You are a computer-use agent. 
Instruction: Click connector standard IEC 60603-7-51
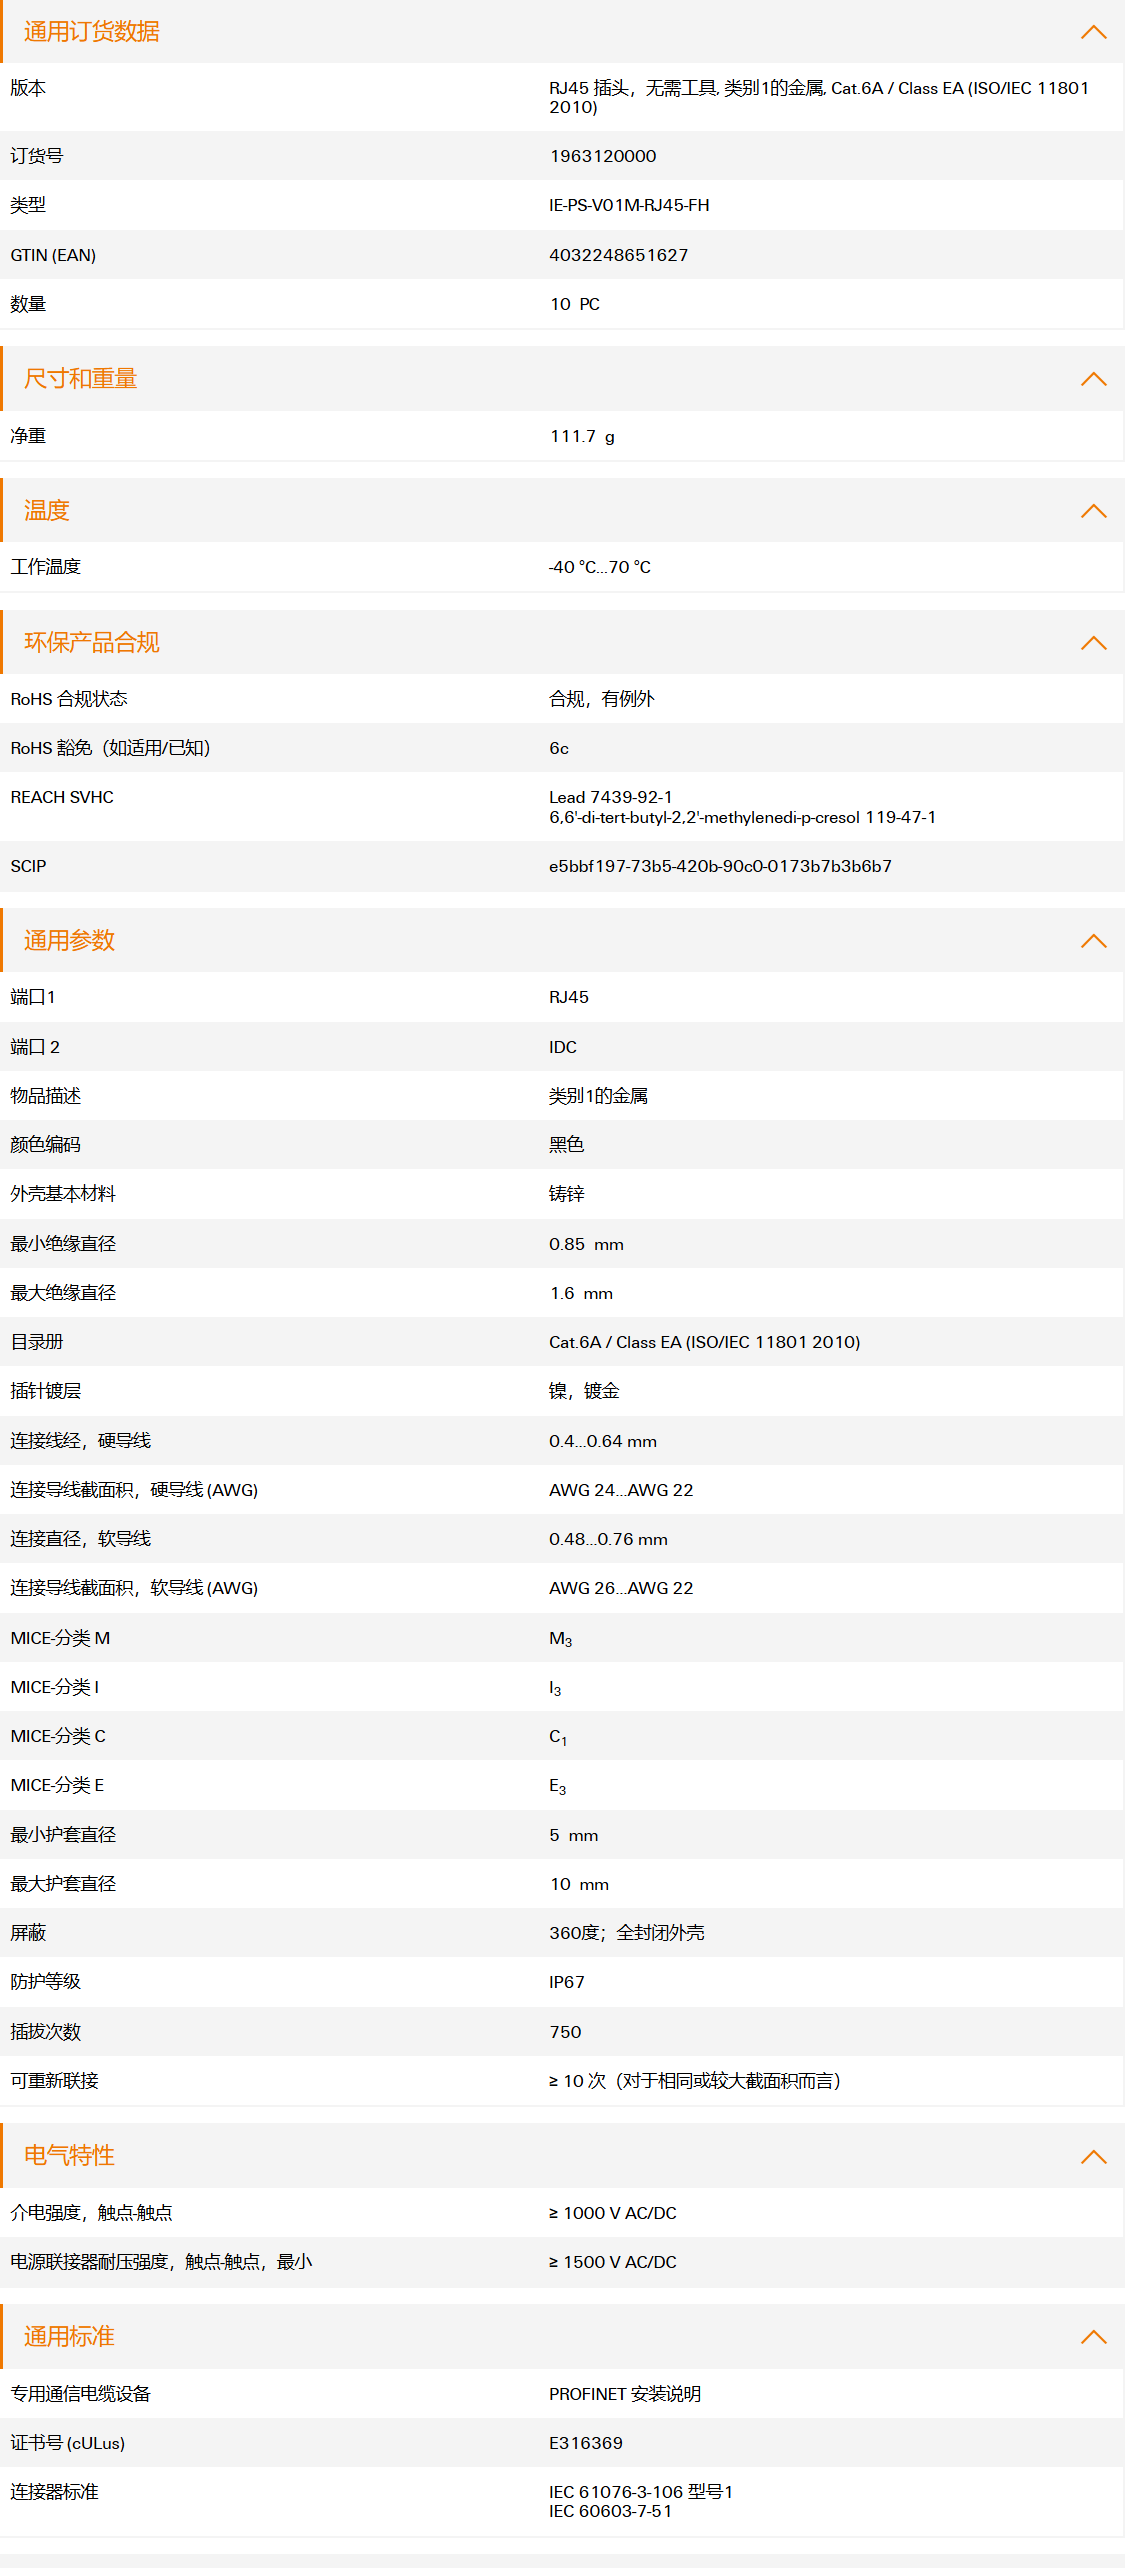click(x=610, y=2511)
